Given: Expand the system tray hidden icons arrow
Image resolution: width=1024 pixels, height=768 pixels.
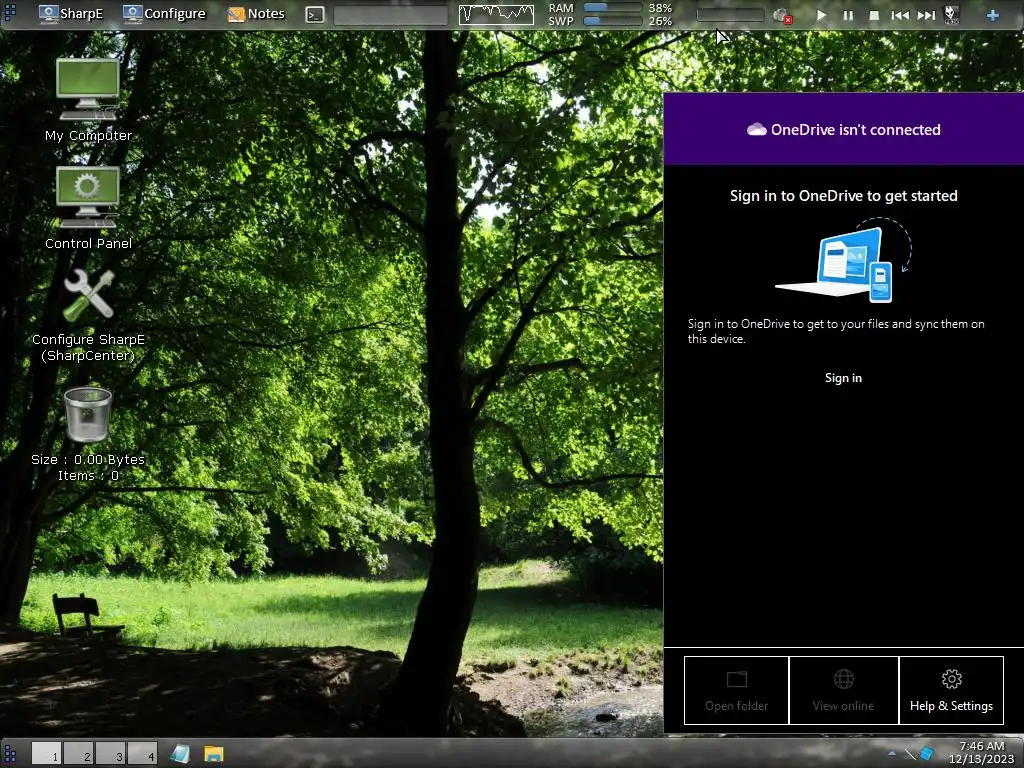Looking at the screenshot, I should (x=891, y=754).
